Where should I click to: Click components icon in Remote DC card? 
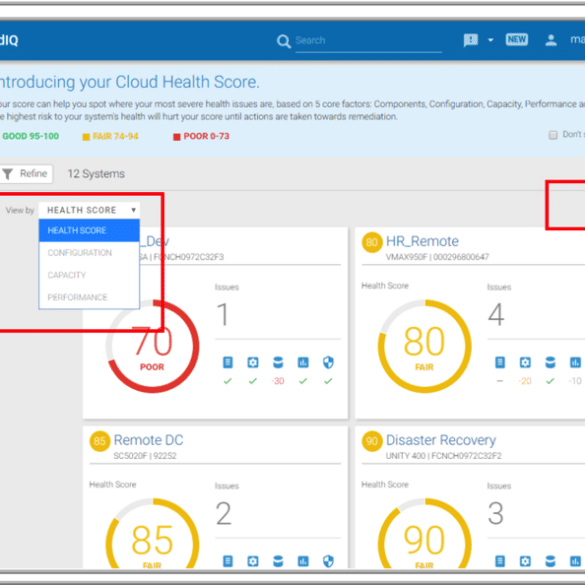pyautogui.click(x=228, y=561)
